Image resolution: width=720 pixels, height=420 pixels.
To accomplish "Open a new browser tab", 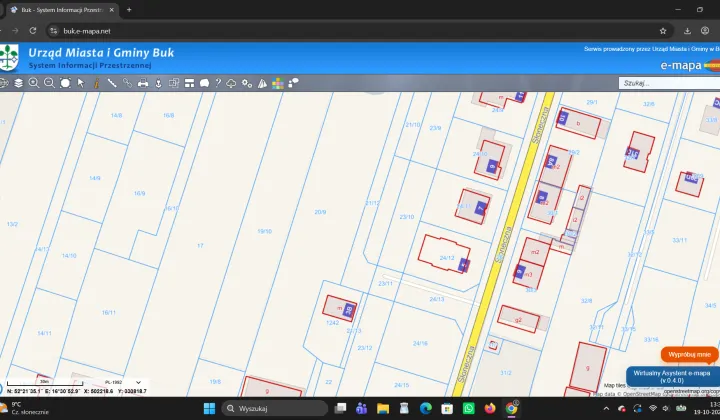I will (129, 10).
